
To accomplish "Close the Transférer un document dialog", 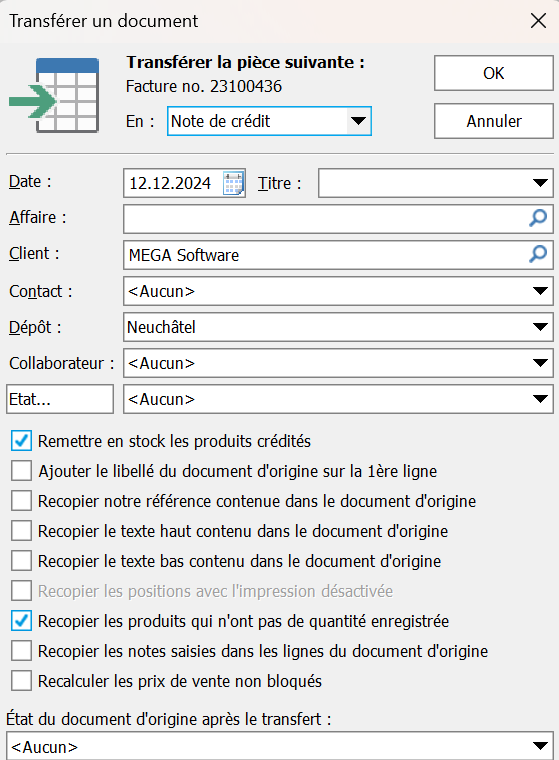I will pos(538,21).
